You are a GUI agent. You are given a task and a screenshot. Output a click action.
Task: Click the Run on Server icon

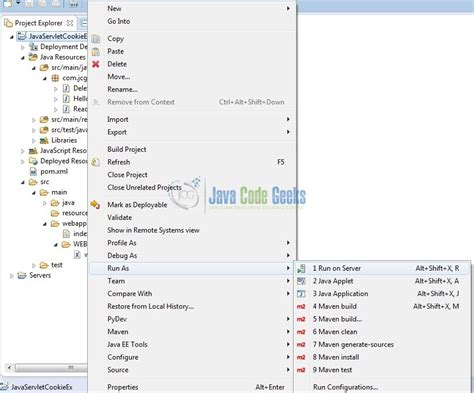click(x=301, y=268)
